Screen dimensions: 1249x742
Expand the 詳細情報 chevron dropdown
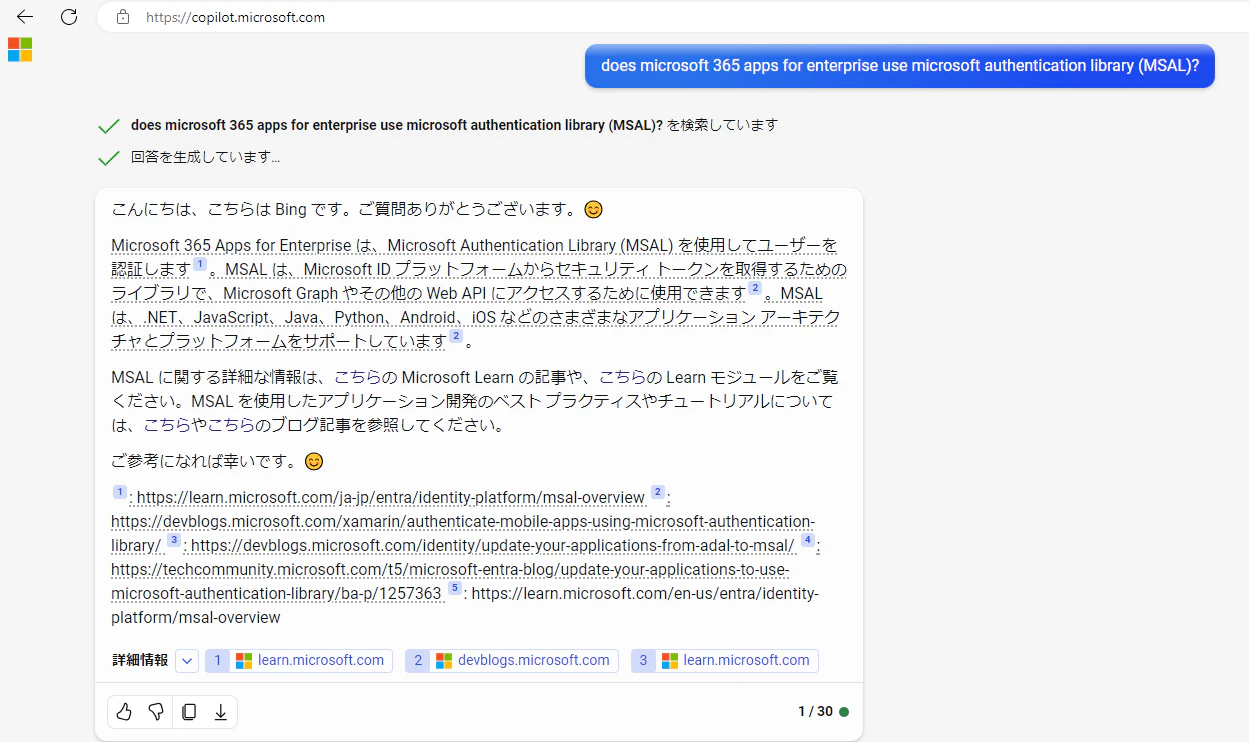(x=187, y=661)
